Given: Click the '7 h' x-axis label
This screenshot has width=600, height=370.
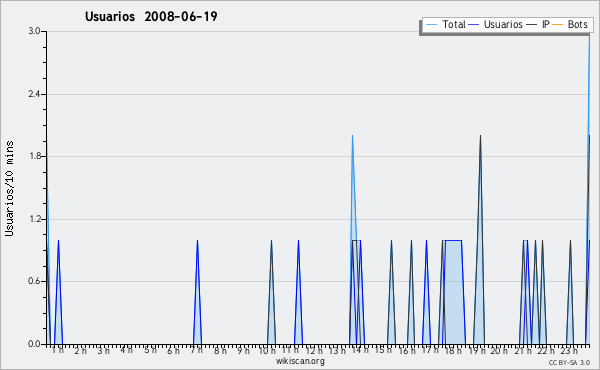Looking at the screenshot, I should point(196,350).
